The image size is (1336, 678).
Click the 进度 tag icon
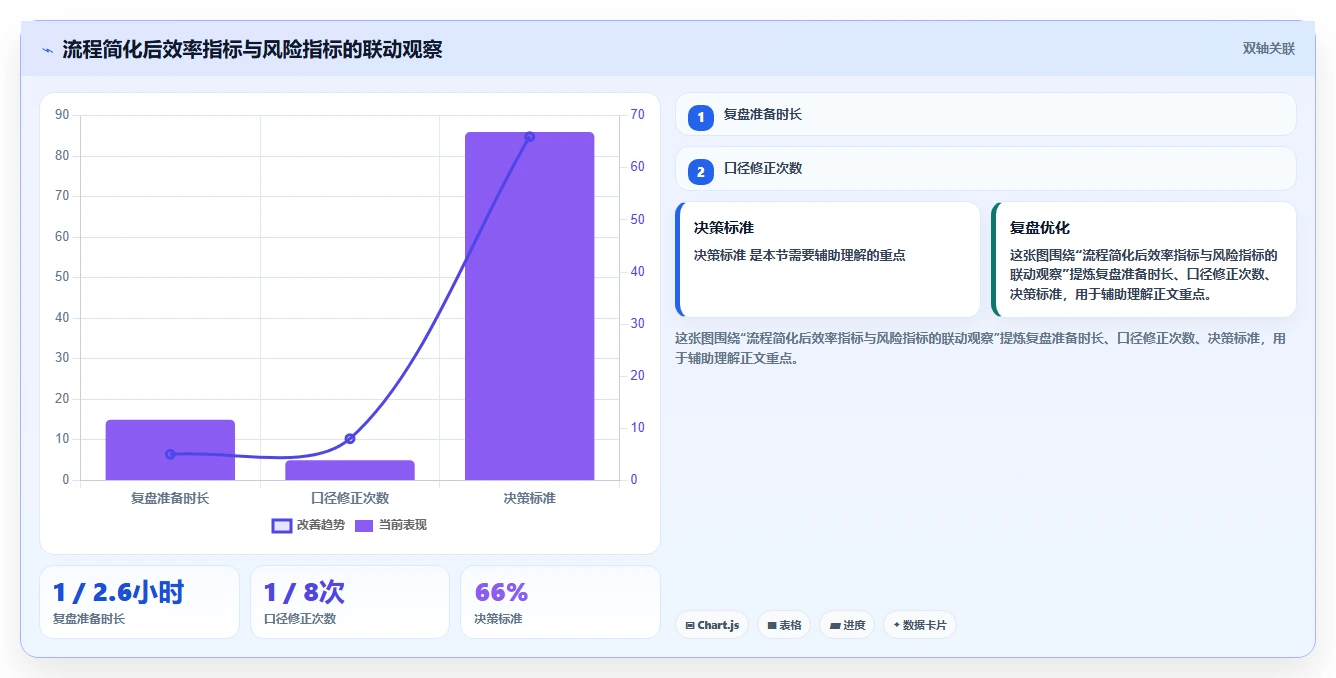tap(834, 626)
